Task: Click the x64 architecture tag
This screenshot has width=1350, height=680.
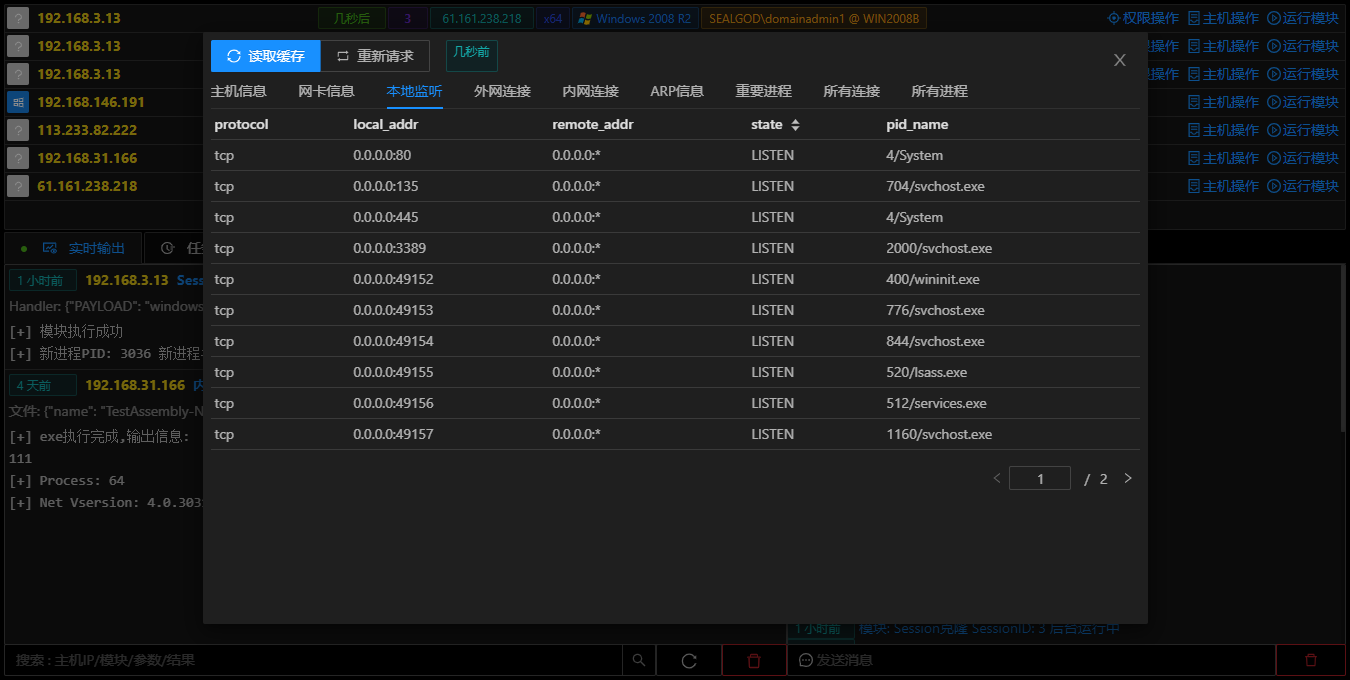Action: 552,18
